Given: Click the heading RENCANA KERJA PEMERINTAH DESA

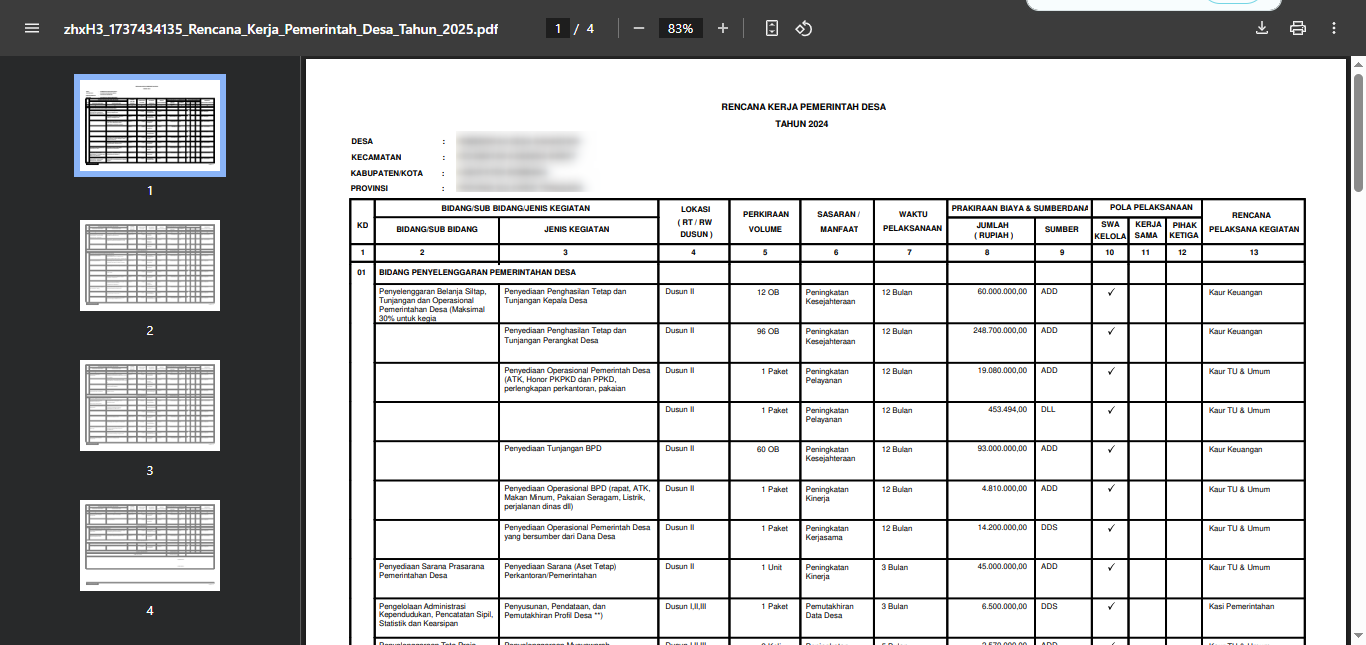Looking at the screenshot, I should 803,107.
